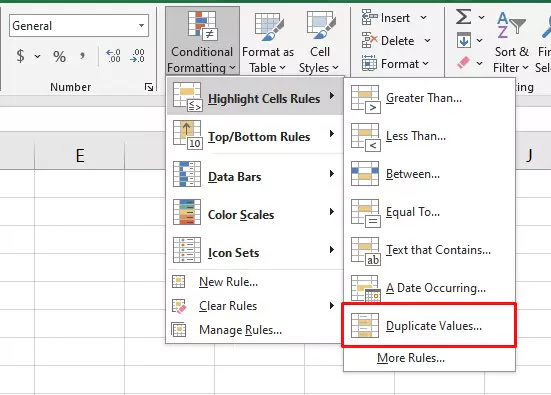Select Duplicate Values... rule

tap(429, 326)
